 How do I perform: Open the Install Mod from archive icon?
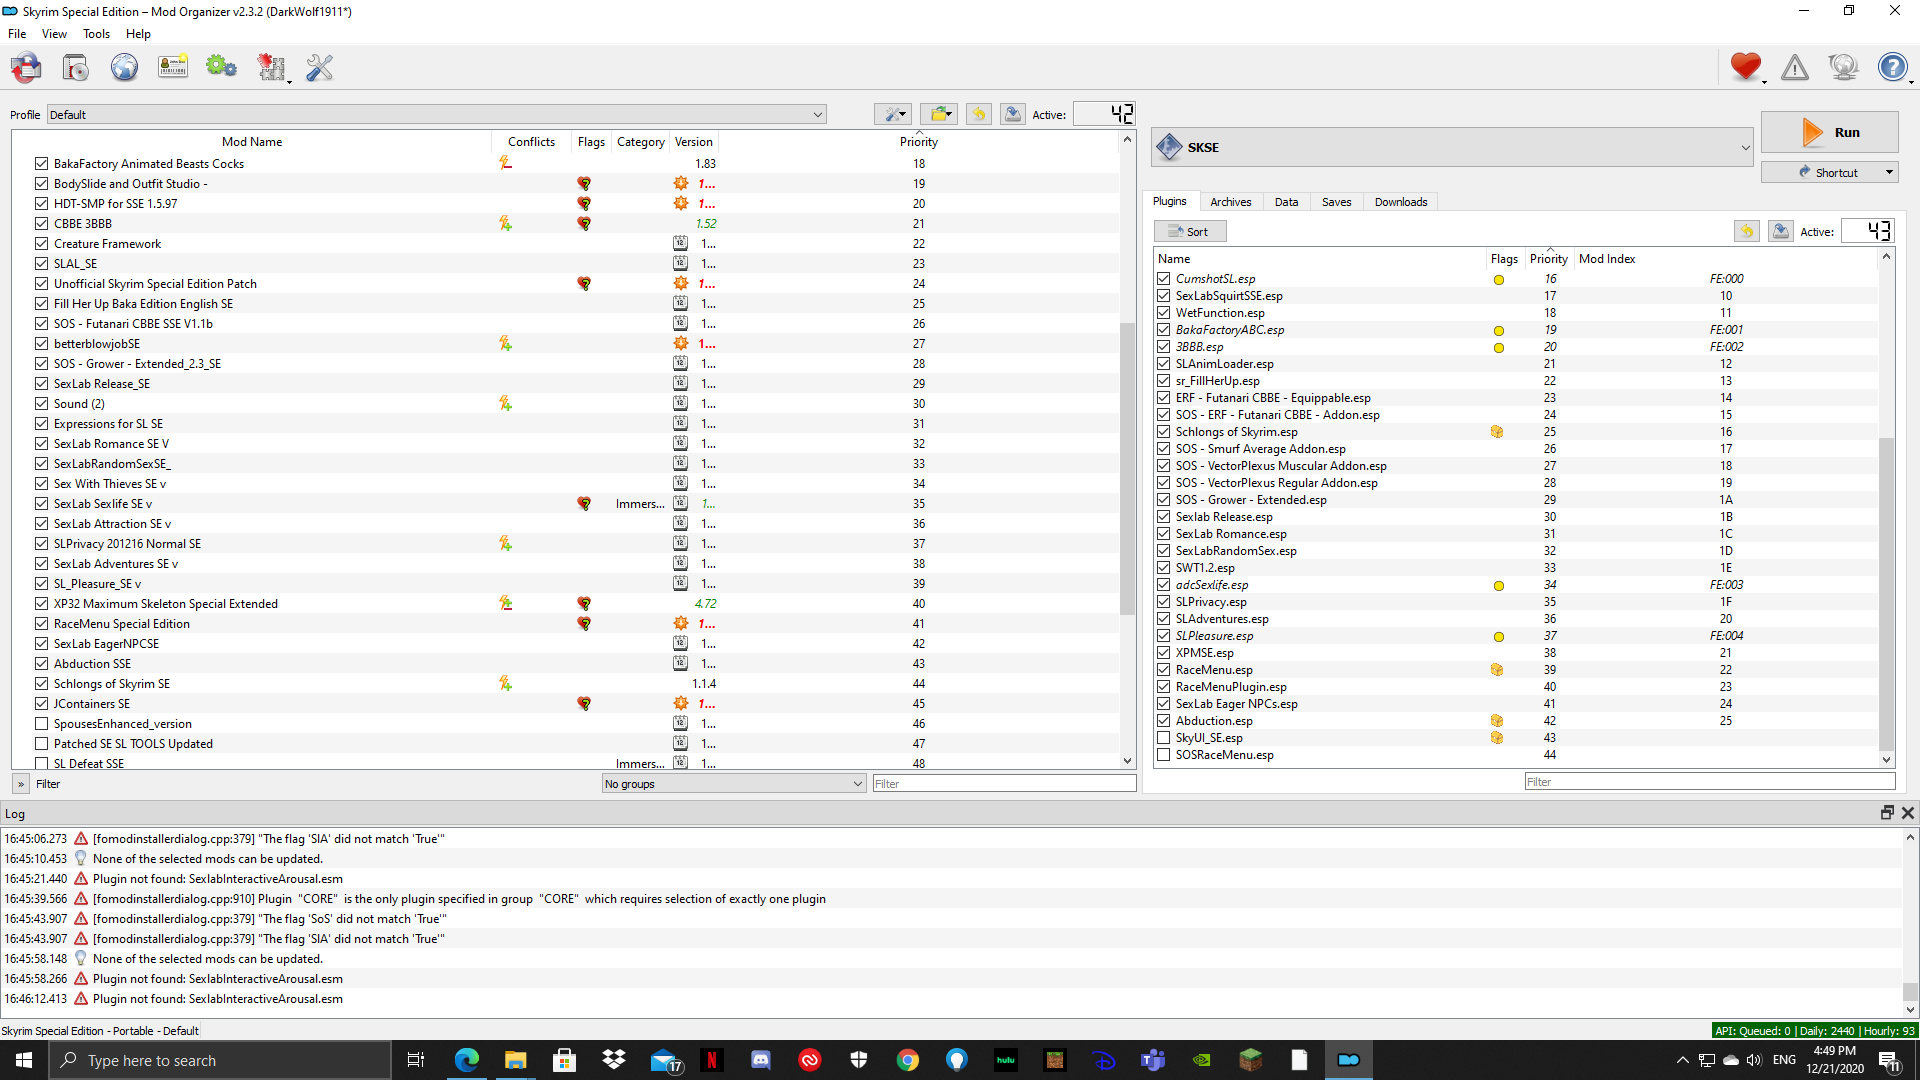click(76, 68)
